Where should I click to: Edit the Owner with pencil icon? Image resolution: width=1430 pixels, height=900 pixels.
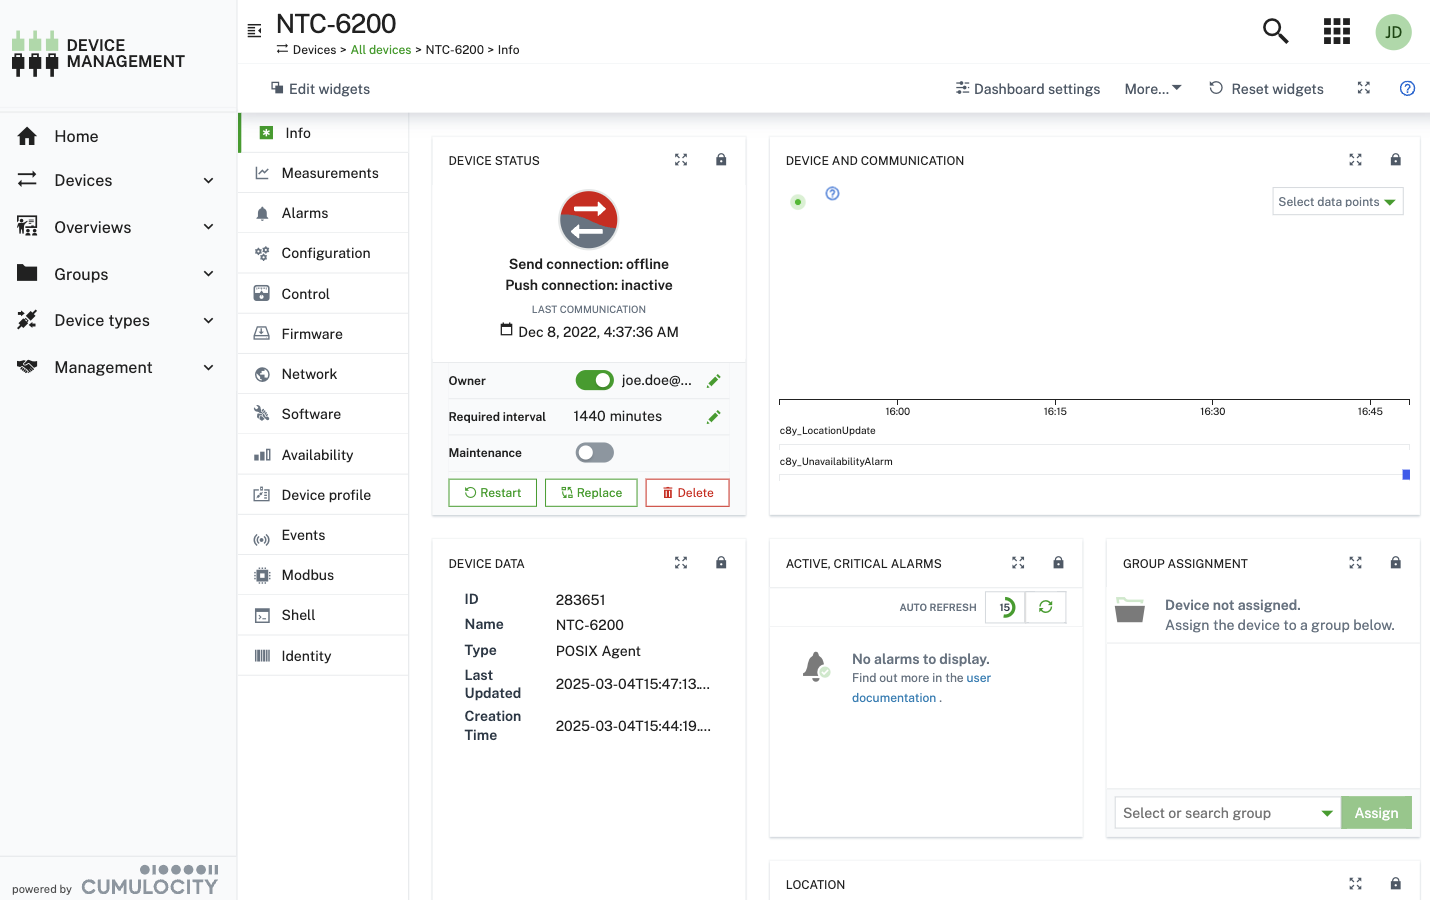(714, 381)
